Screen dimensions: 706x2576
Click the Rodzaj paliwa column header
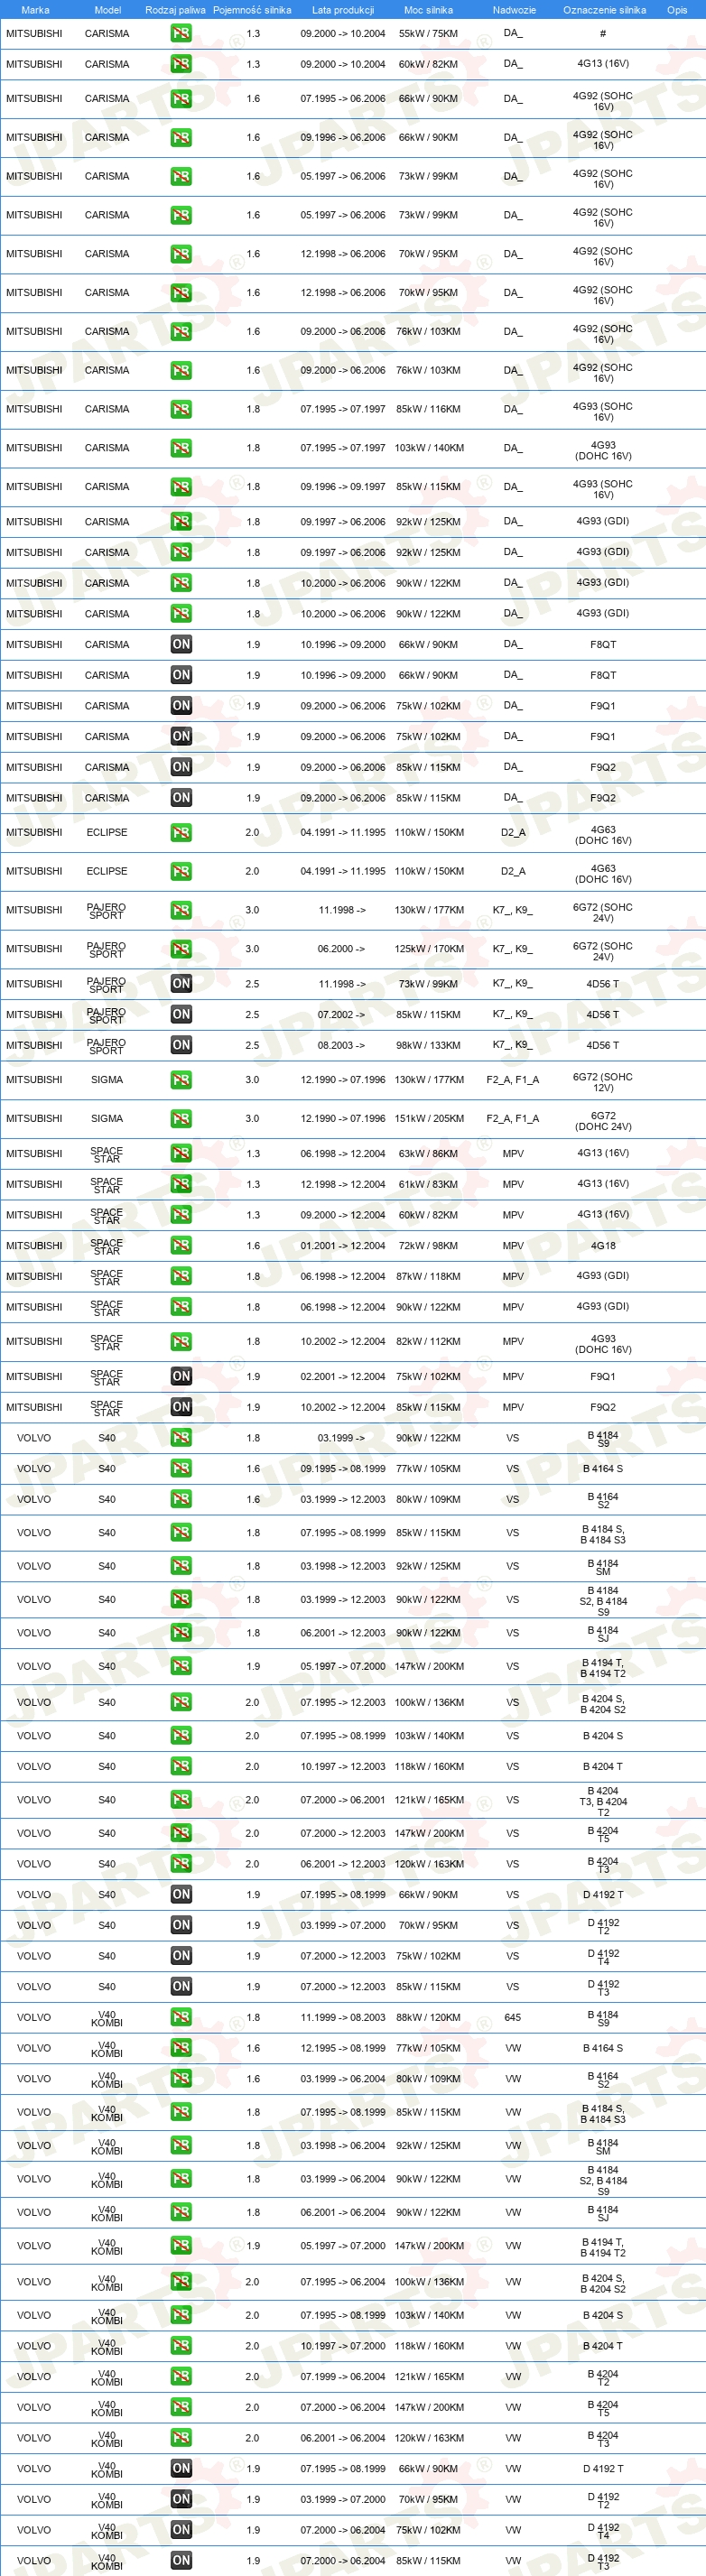point(175,10)
